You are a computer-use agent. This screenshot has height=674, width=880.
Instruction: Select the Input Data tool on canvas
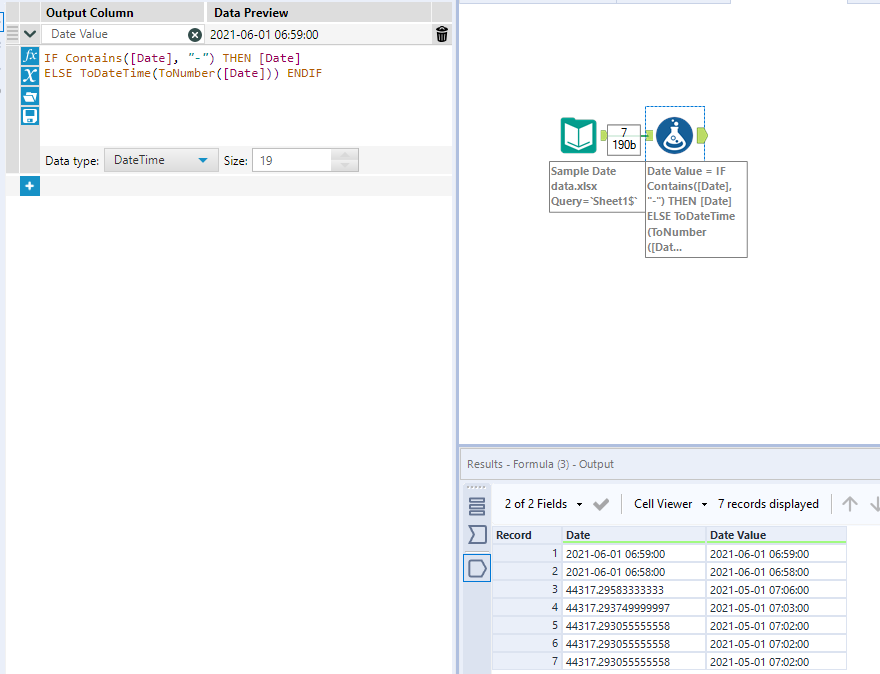579,135
